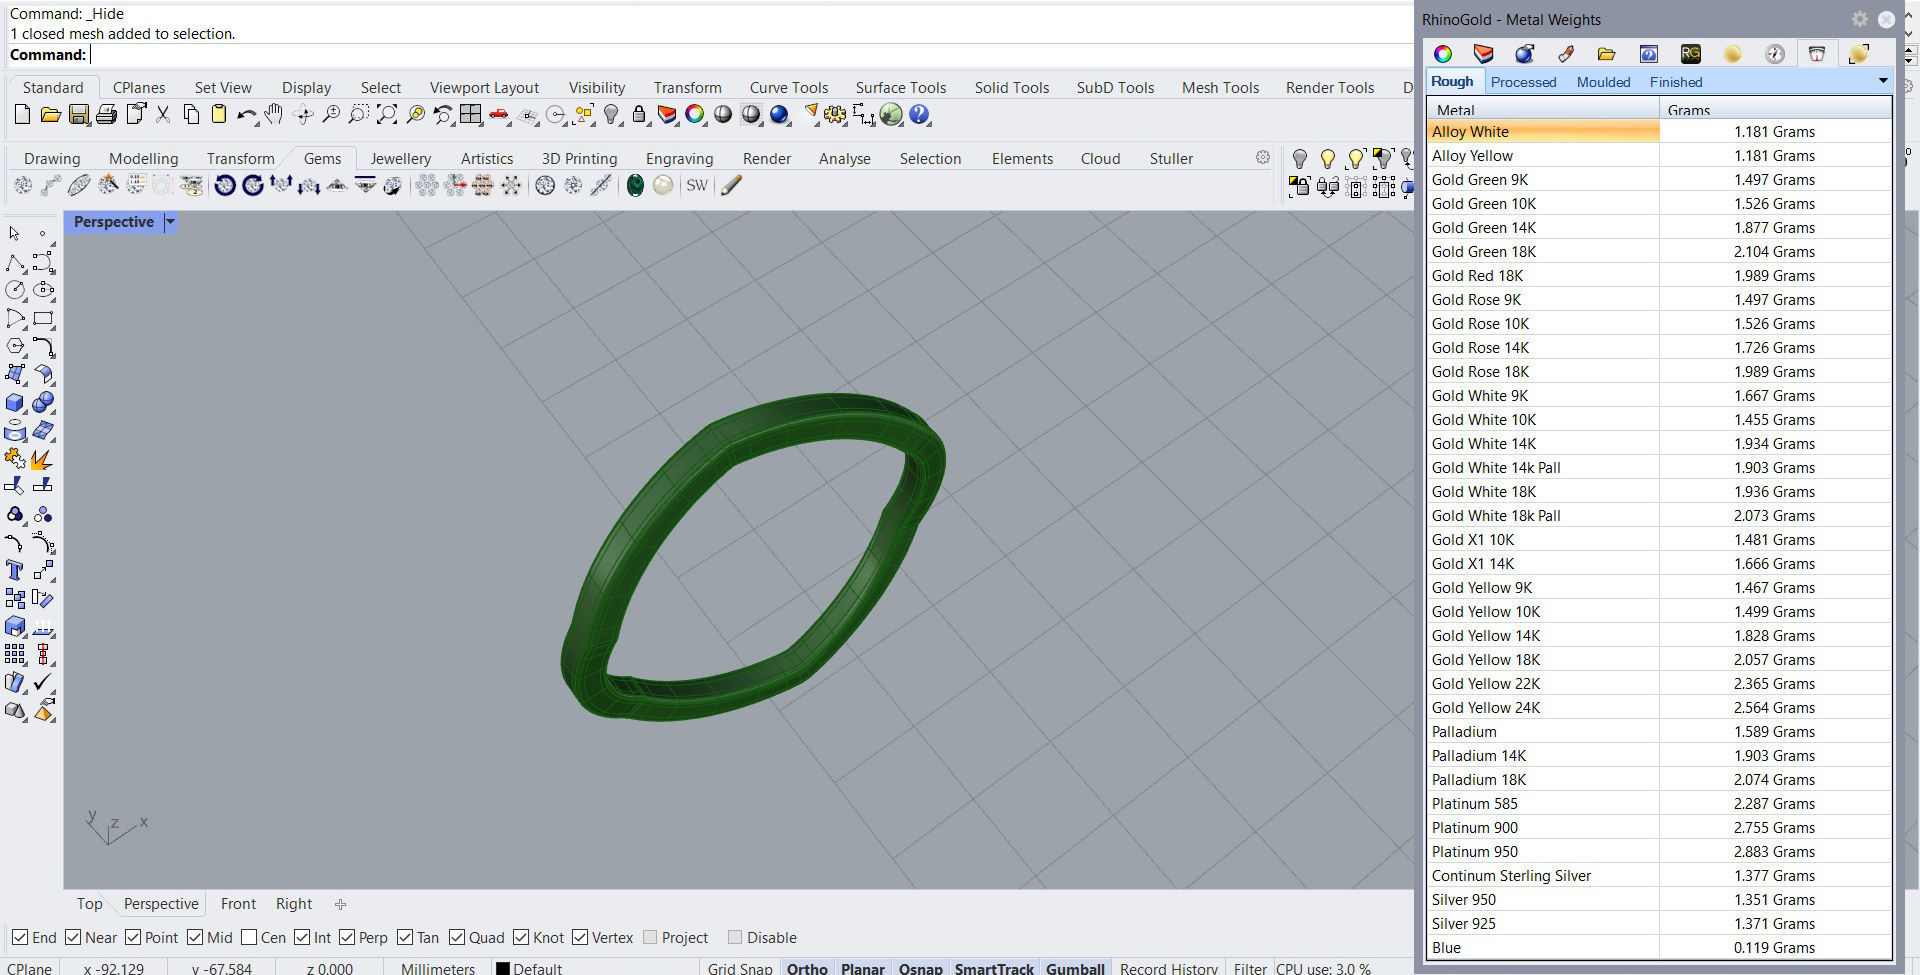The width and height of the screenshot is (1920, 975).
Task: Toggle Grid Snap in status bar
Action: [x=740, y=968]
